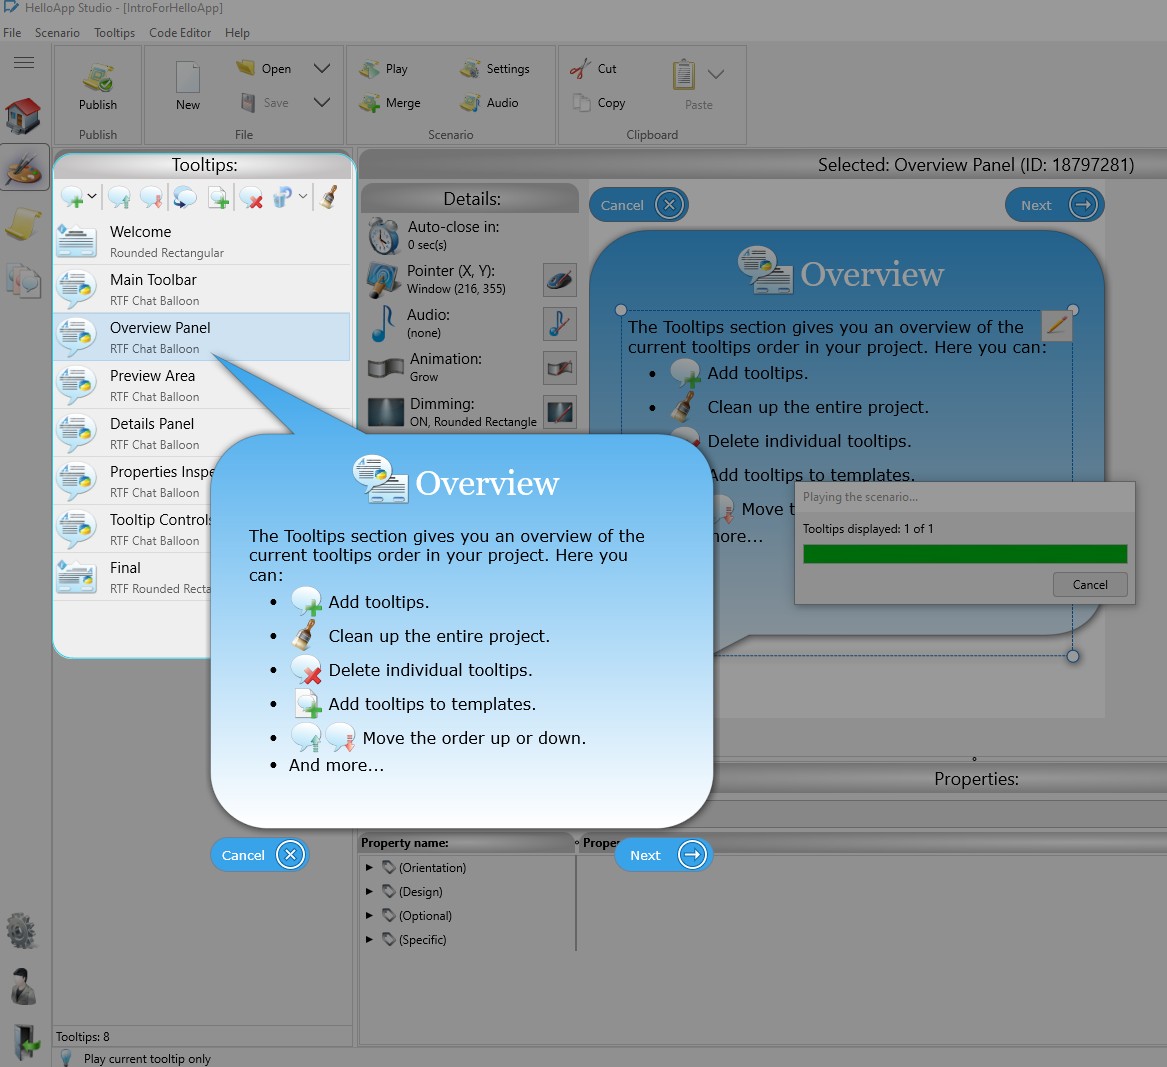Click the Save button in the File group
This screenshot has width=1167, height=1067.
263,103
